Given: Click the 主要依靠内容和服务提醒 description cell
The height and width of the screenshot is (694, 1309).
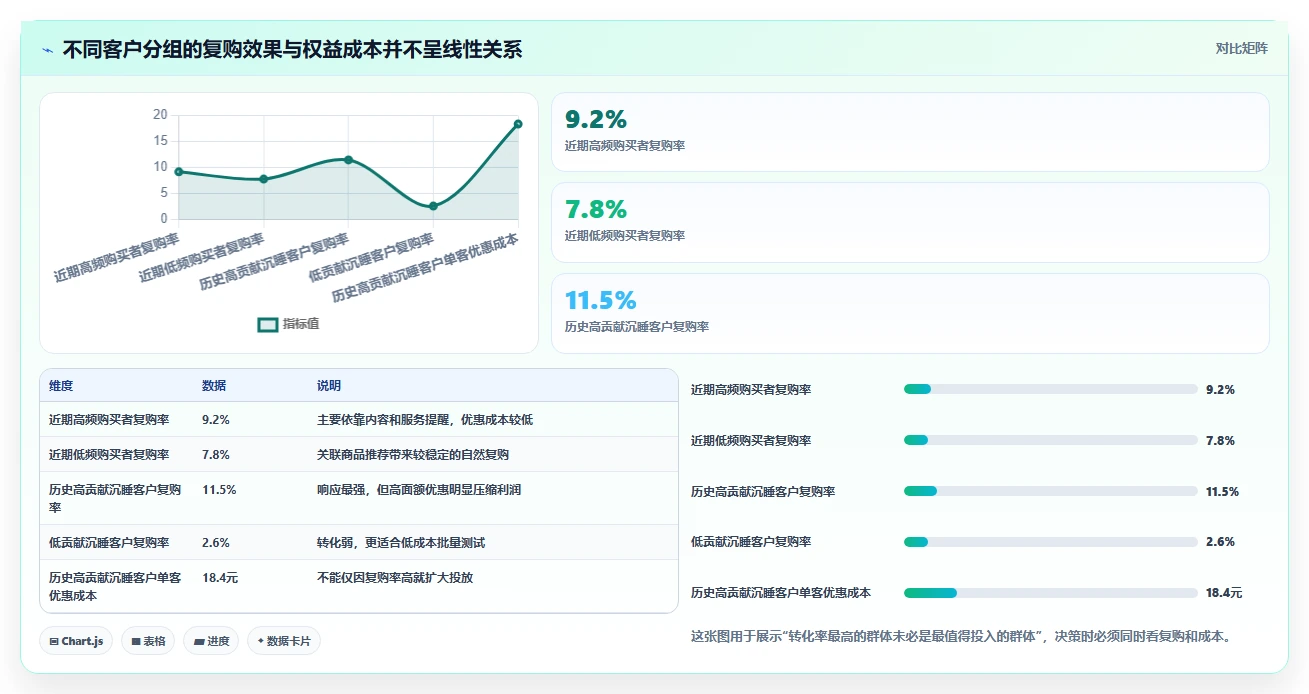Looking at the screenshot, I should tap(425, 420).
